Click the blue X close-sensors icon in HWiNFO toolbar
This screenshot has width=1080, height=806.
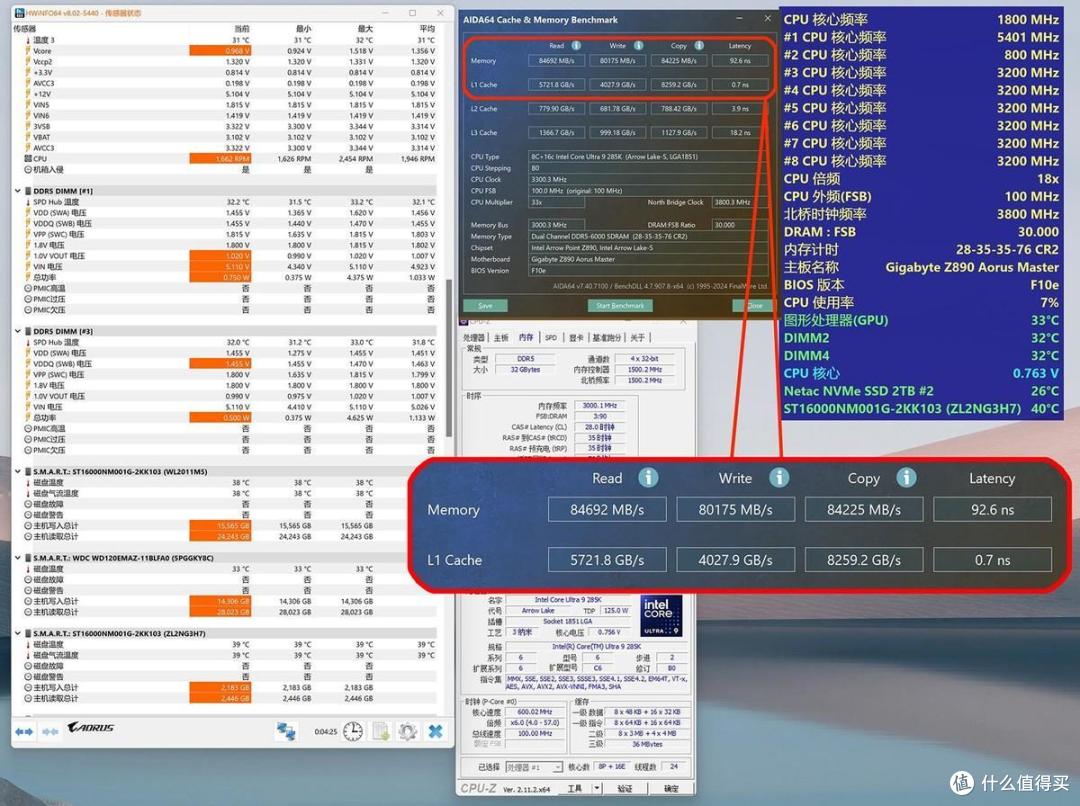[435, 731]
